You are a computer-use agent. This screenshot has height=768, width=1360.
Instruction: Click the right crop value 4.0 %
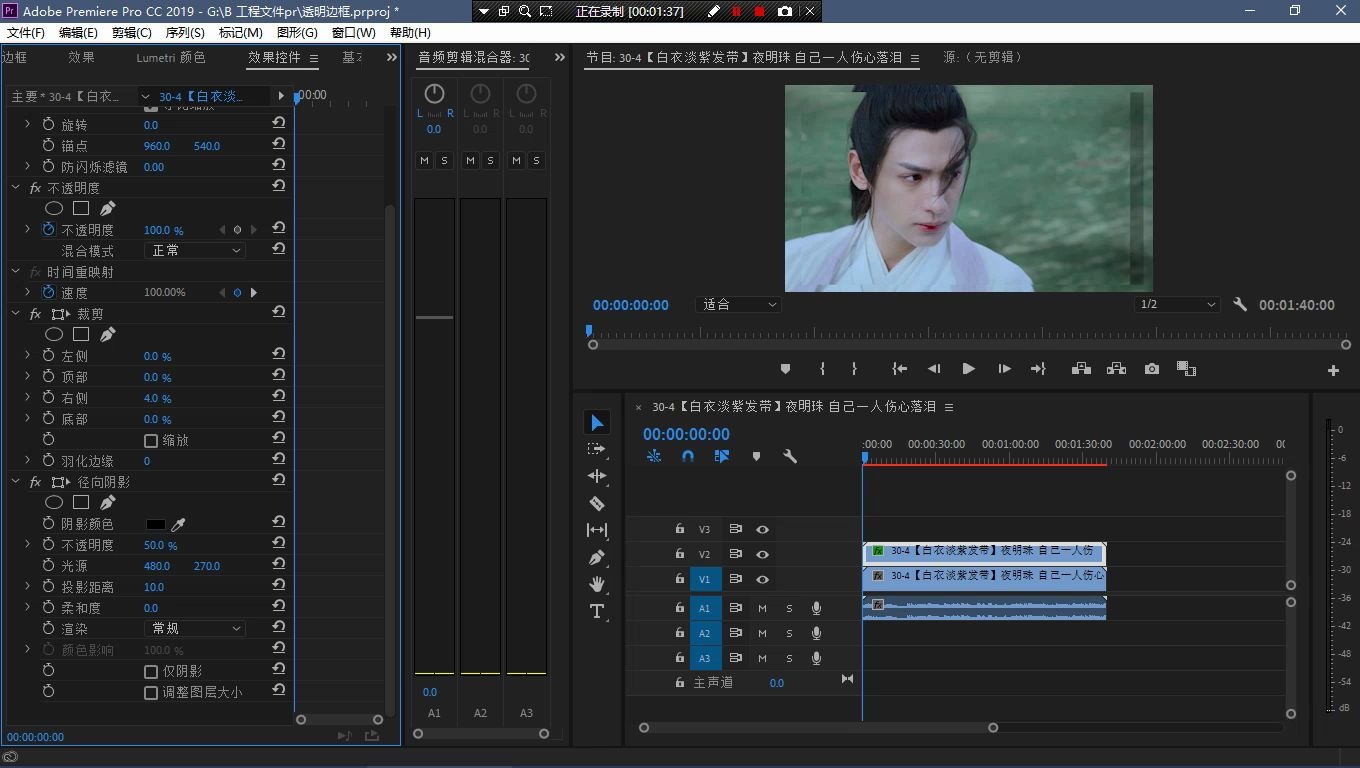[157, 398]
